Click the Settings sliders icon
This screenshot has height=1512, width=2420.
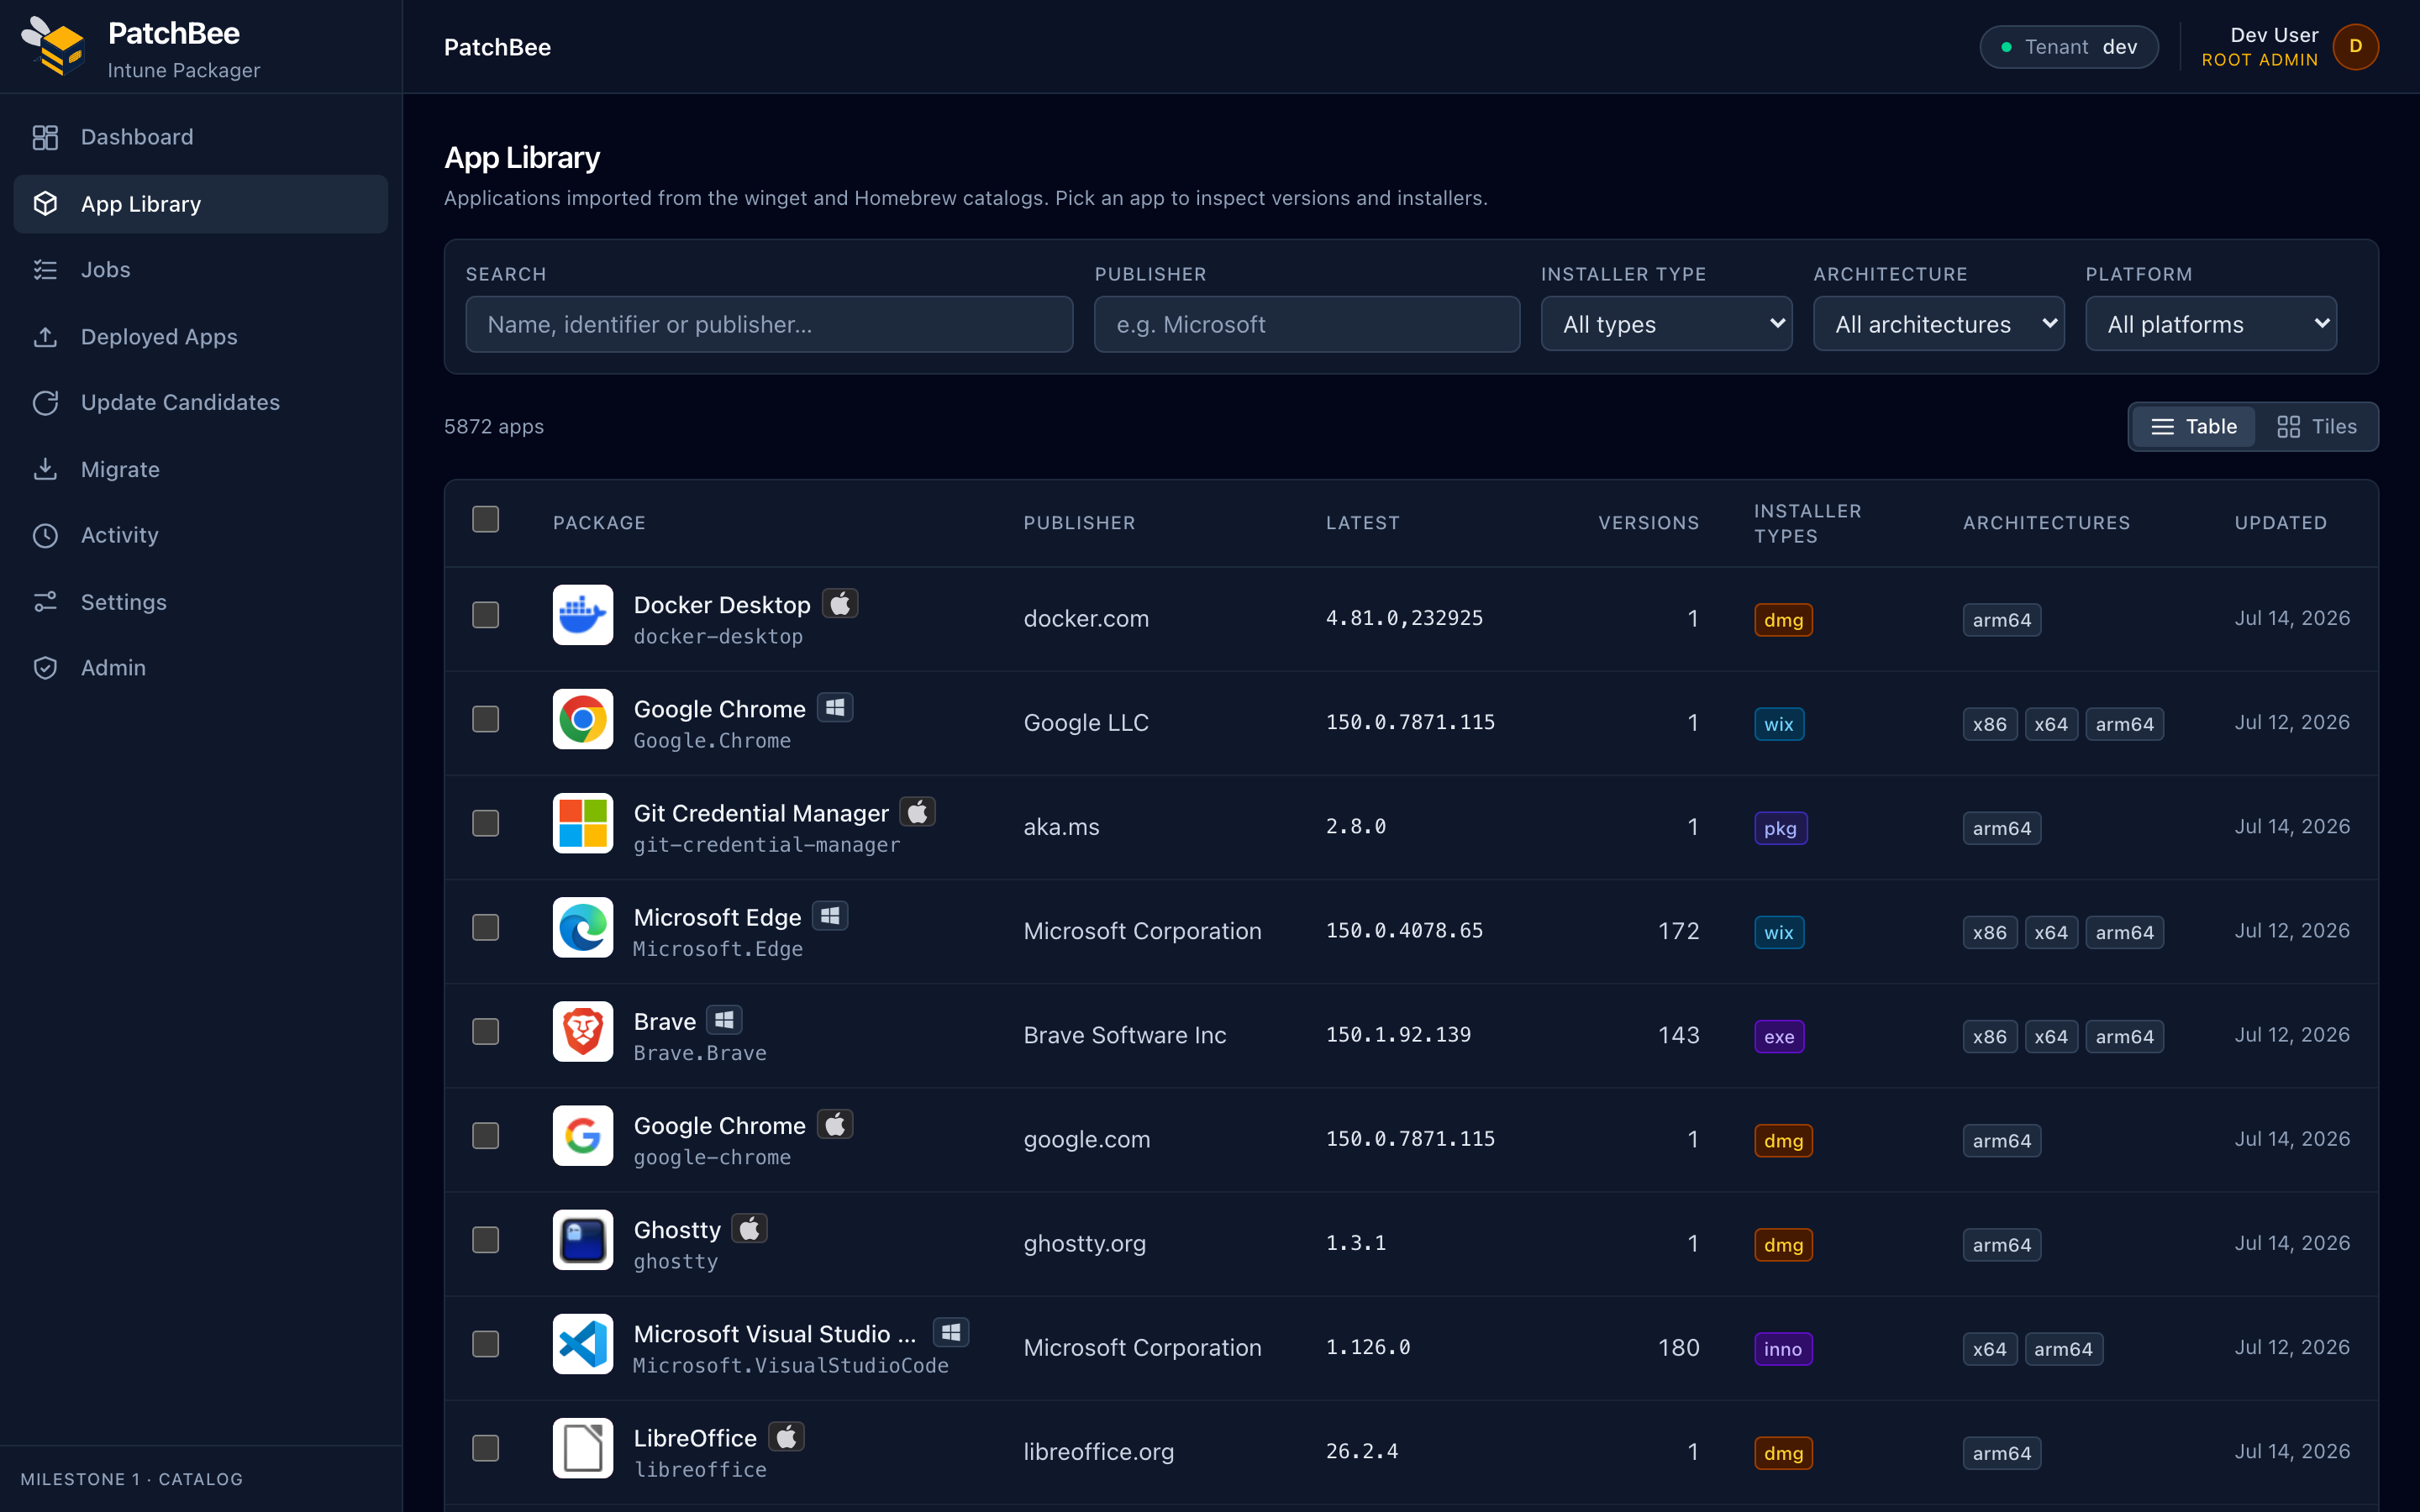45,602
